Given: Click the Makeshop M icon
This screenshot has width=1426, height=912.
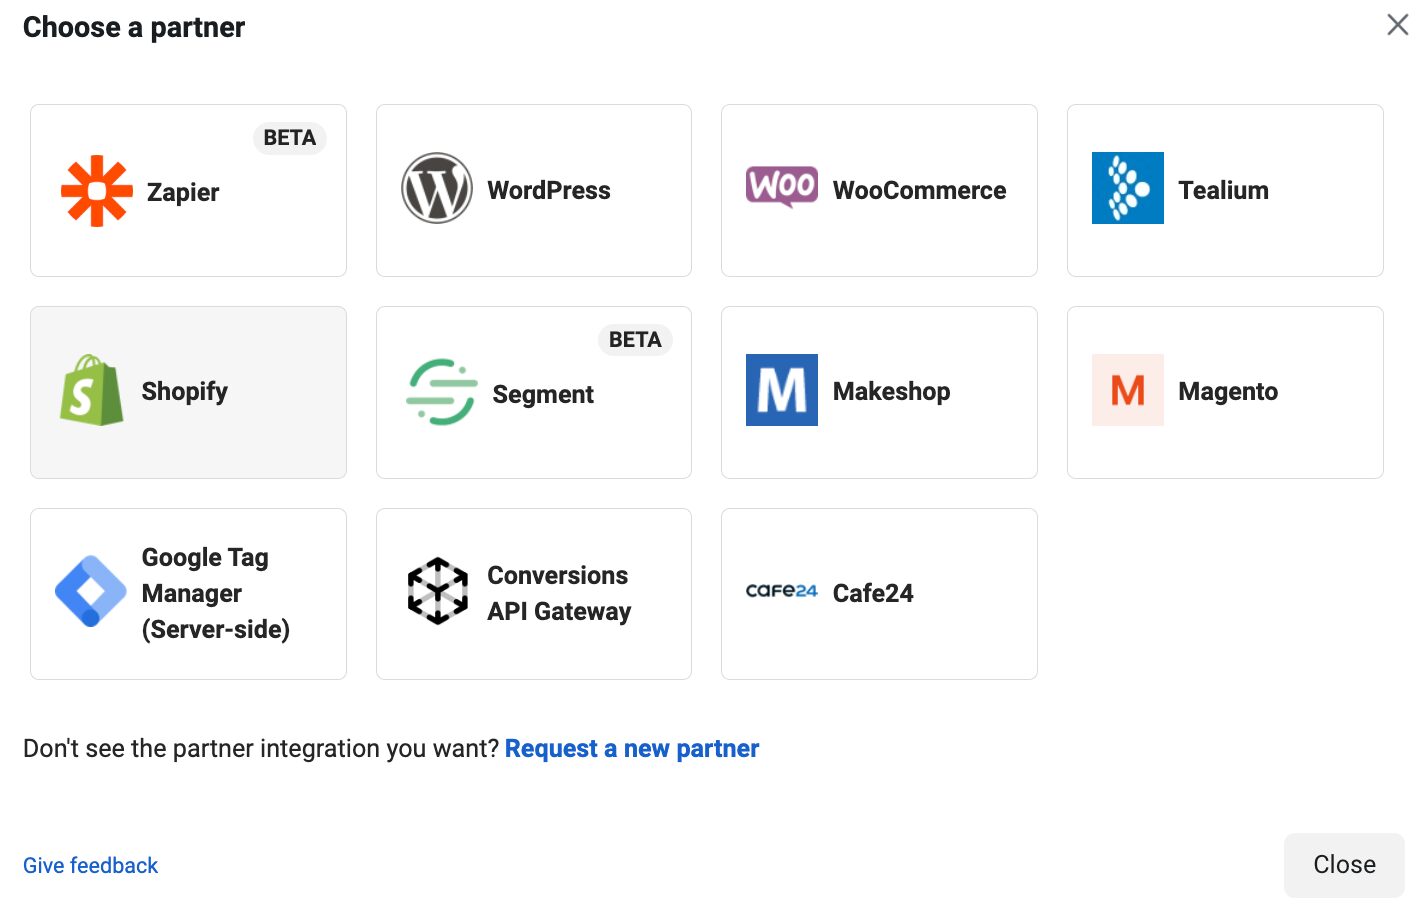Looking at the screenshot, I should [781, 390].
